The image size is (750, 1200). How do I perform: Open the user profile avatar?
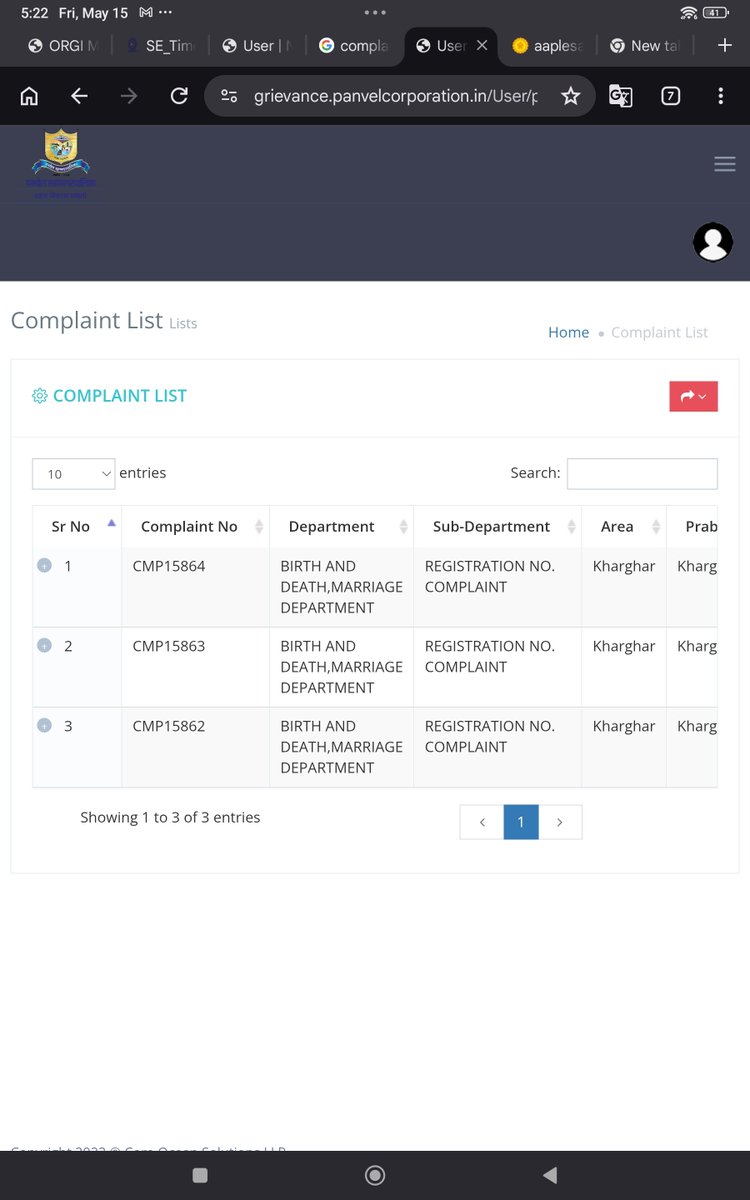pos(713,242)
